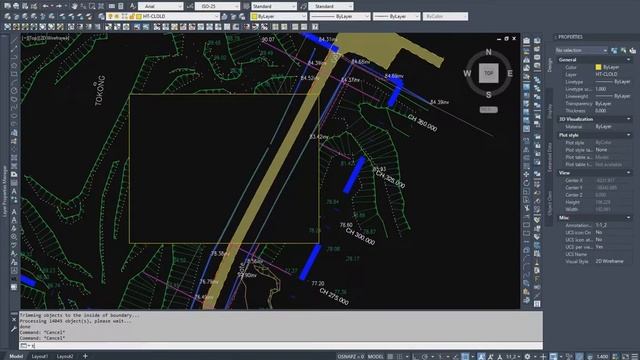
Task: Click the Customization hamburger icon in status bar
Action: pos(635,356)
